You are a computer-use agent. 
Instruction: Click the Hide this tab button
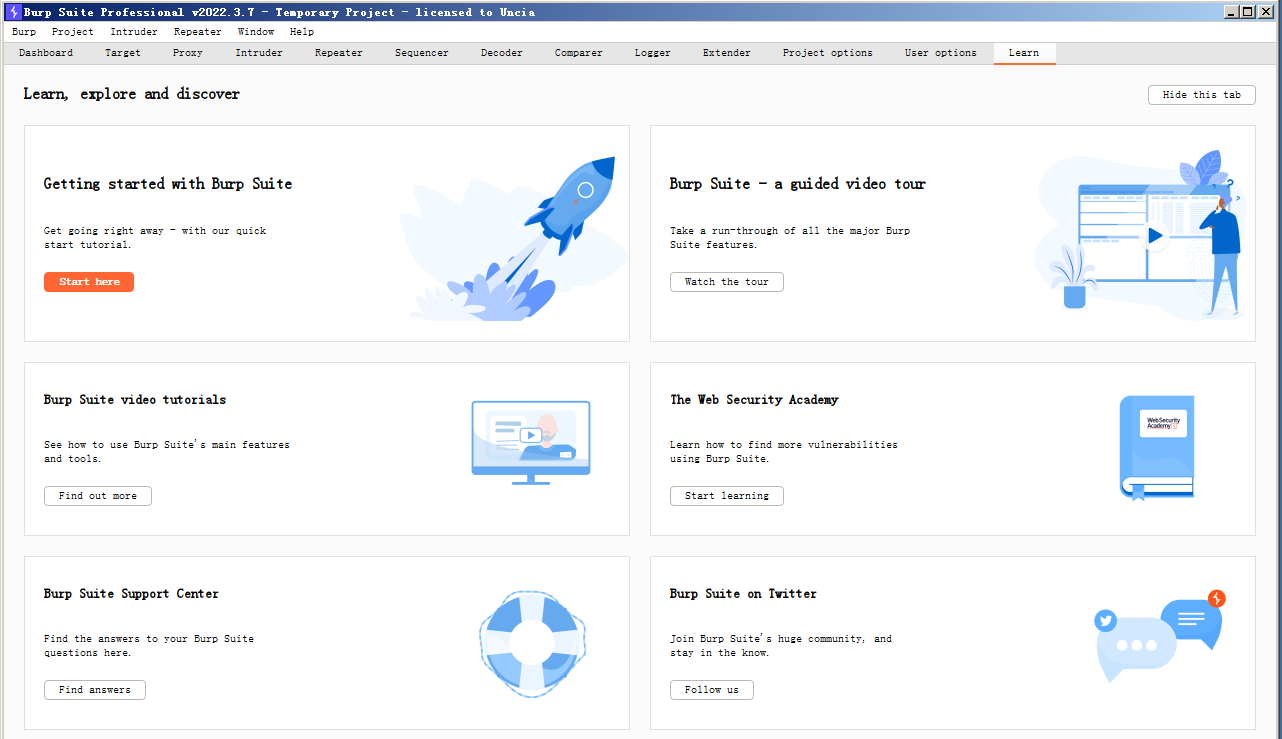coord(1202,95)
